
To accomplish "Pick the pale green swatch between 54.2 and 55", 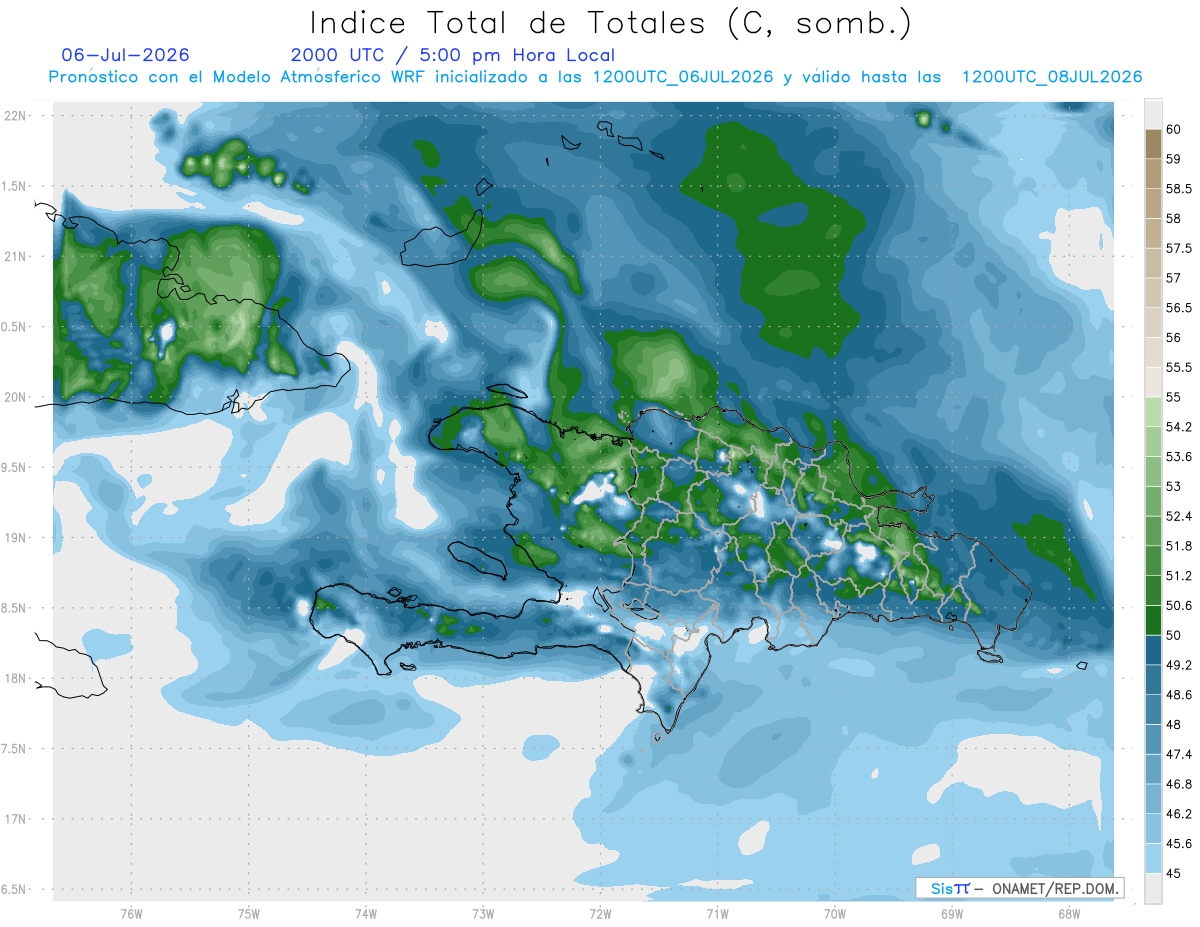I will pyautogui.click(x=1153, y=412).
